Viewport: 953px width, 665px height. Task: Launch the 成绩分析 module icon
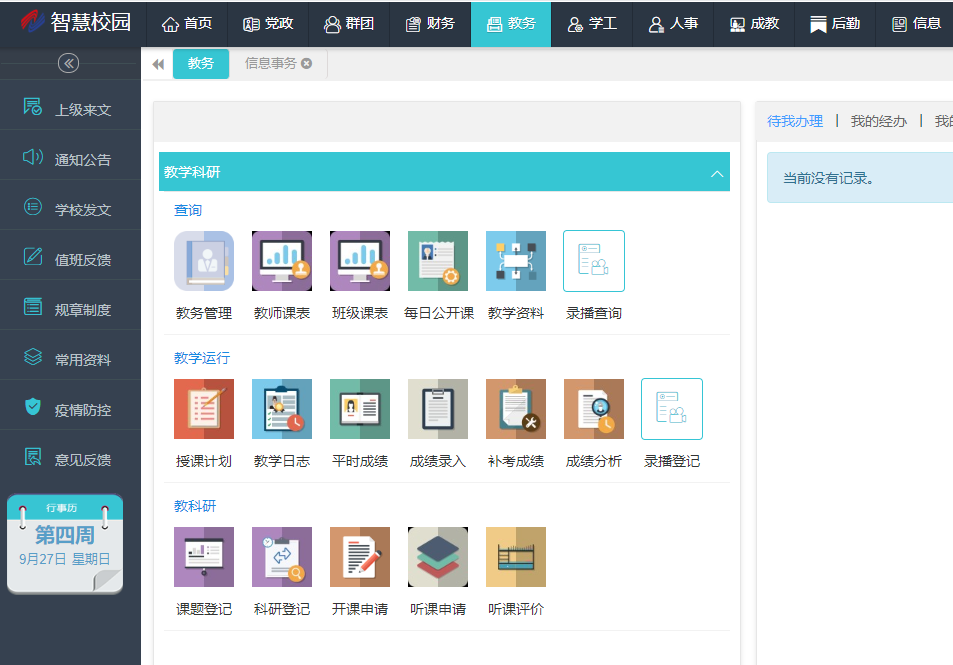click(594, 408)
